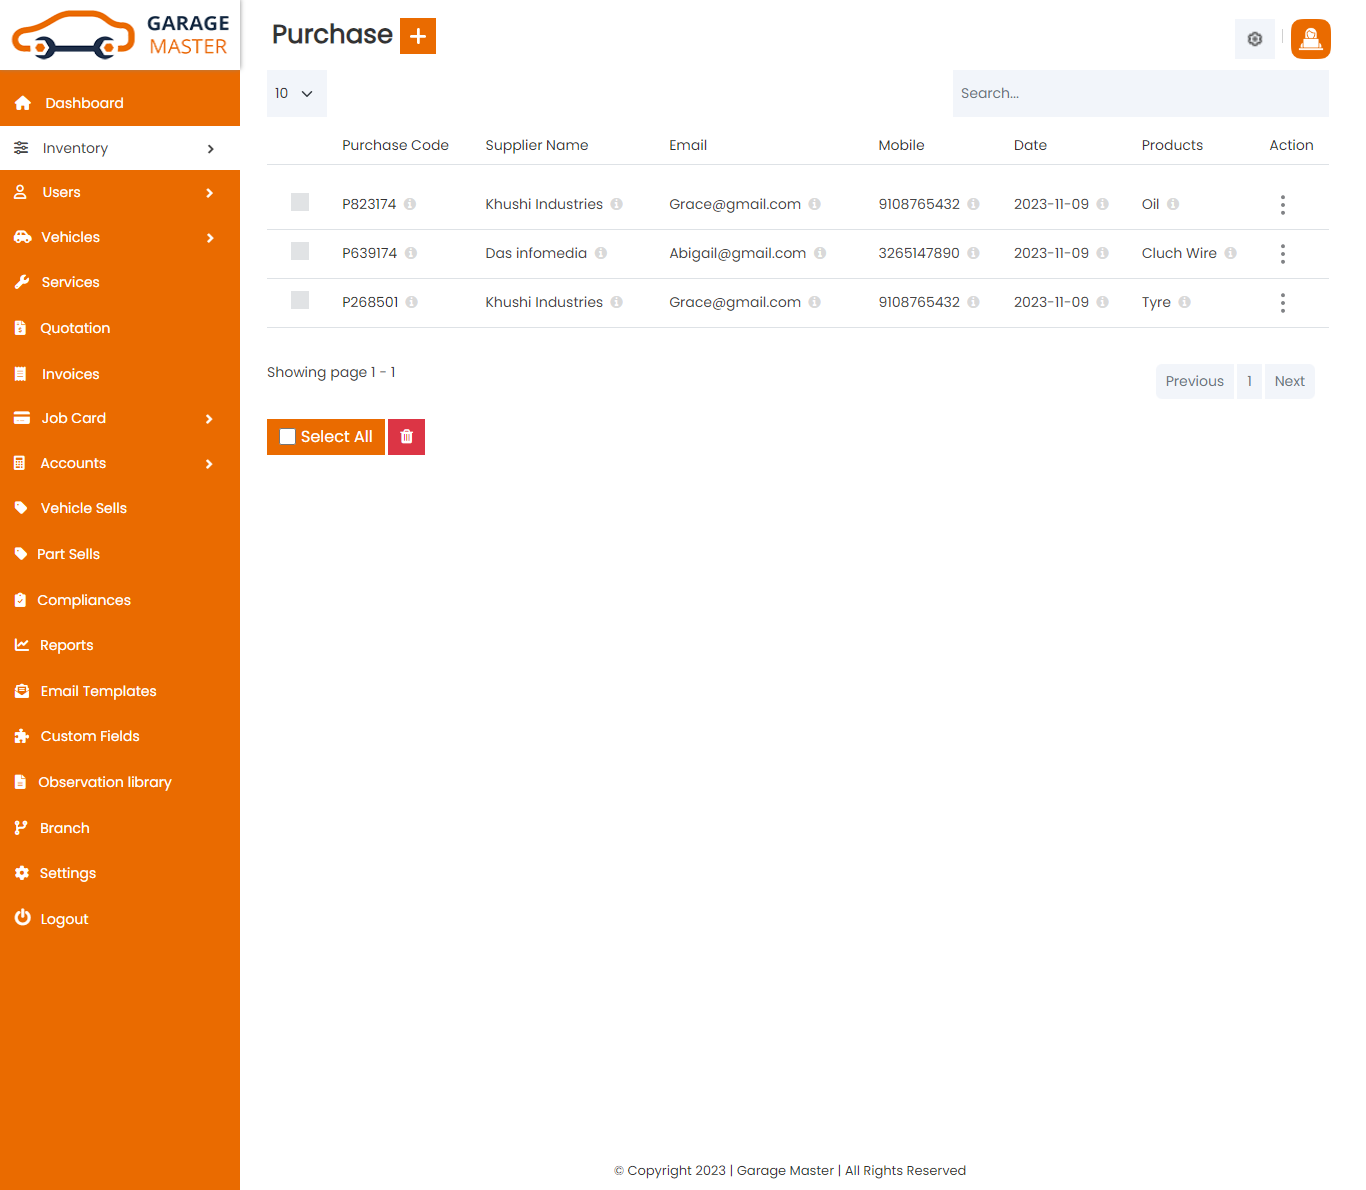Expand the Inventory sidebar menu
This screenshot has height=1190, width=1366.
pyautogui.click(x=120, y=148)
